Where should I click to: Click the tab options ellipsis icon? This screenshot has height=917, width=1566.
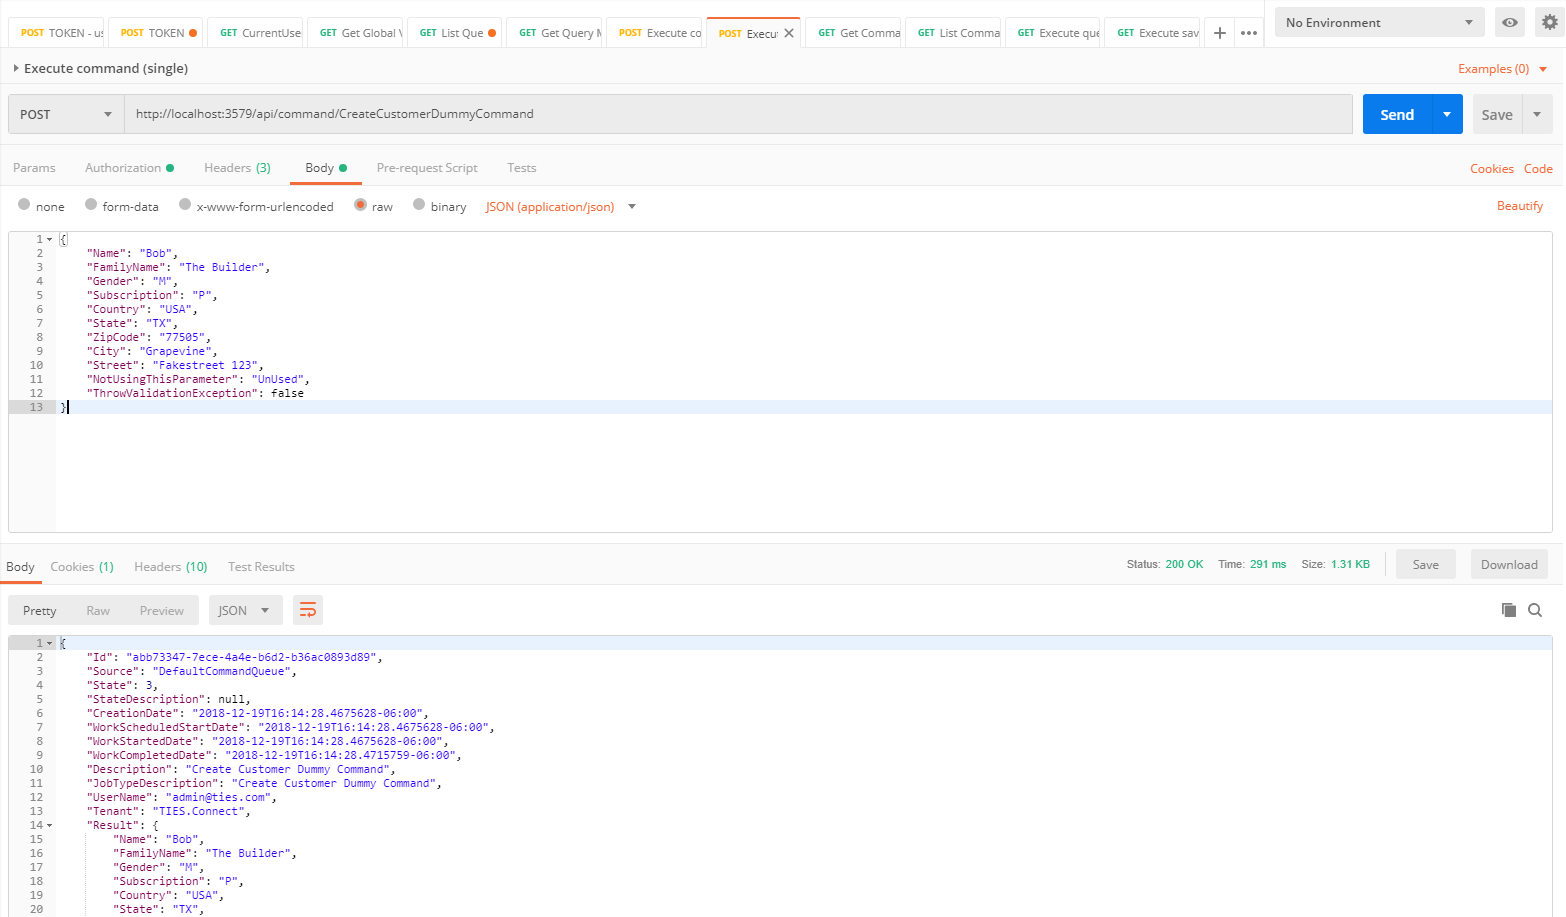tap(1249, 33)
